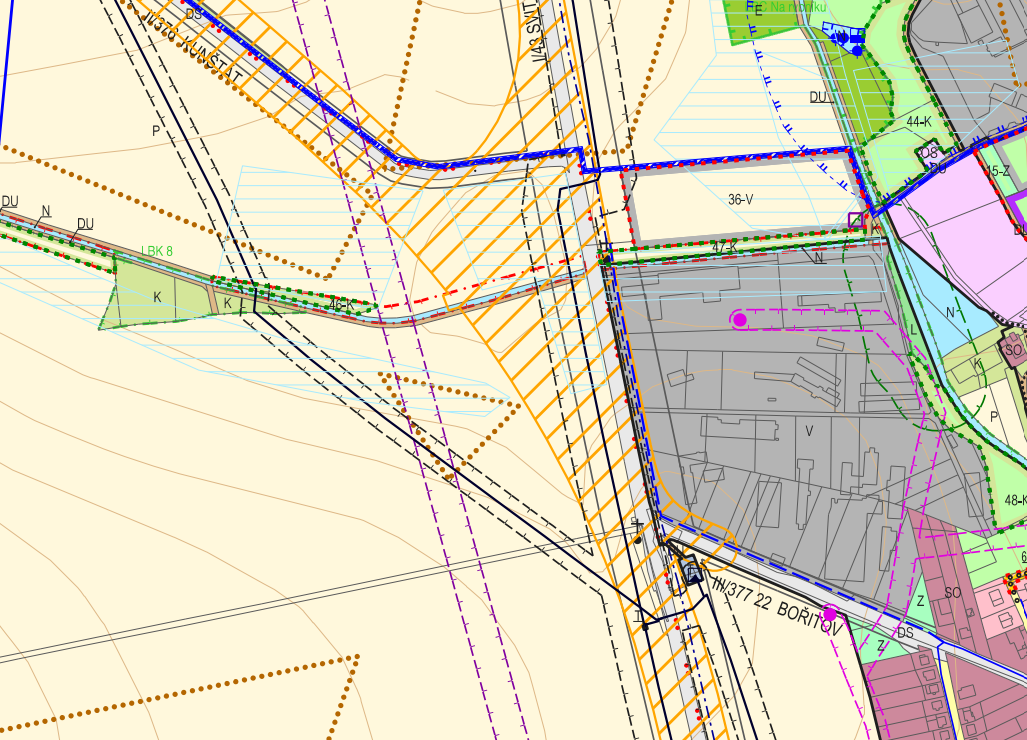Click the OS label near the 44-K area
The image size is (1027, 740).
929,153
